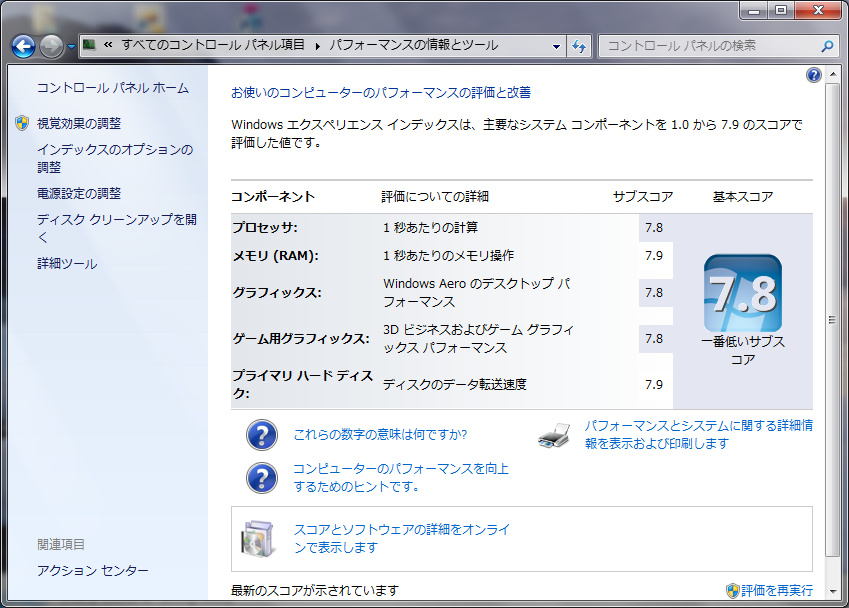Open パフォーマンスとシステムに関する詳細情報 print link
This screenshot has width=849, height=608.
pyautogui.click(x=698, y=434)
